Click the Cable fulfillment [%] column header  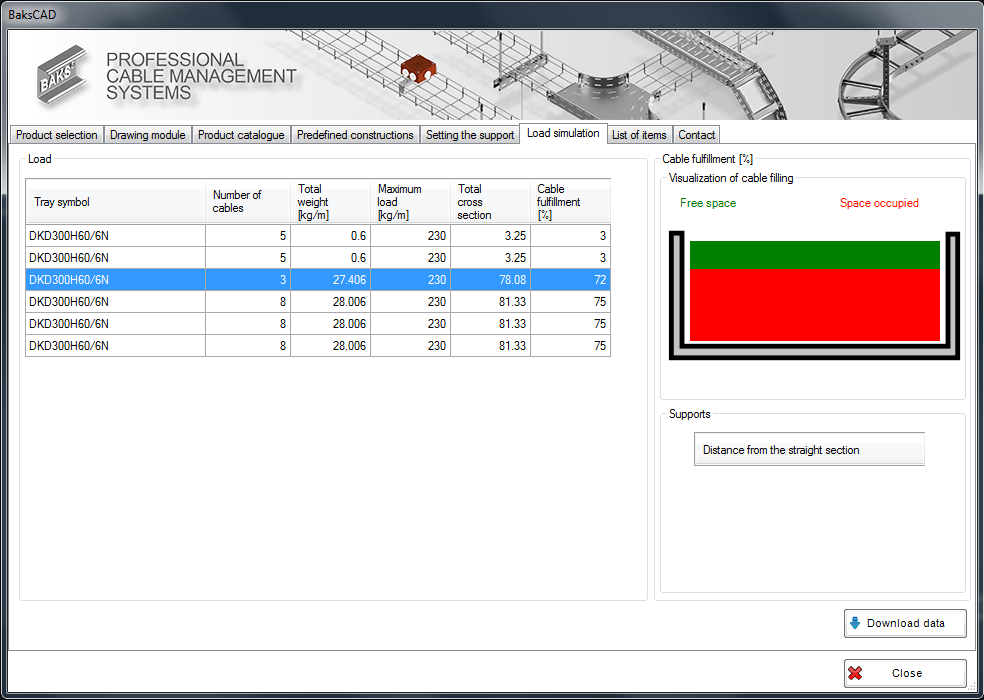point(570,202)
